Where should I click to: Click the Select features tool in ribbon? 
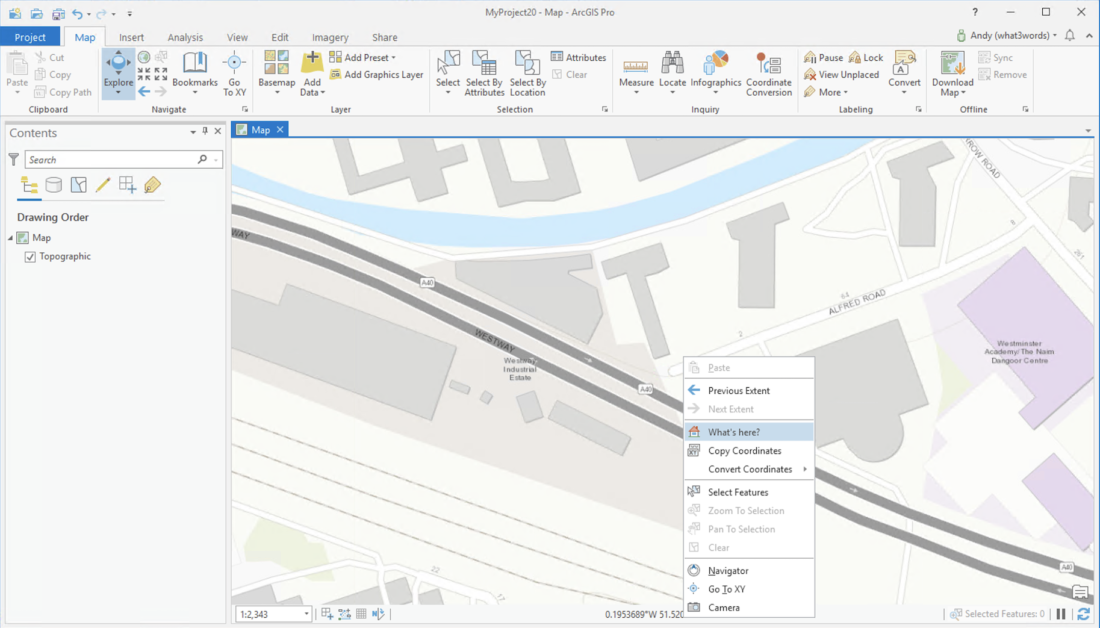click(448, 73)
